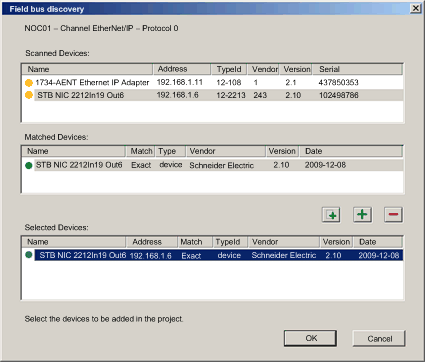Confirm the dialog with OK
Screen dimensions: 426x363
click(x=310, y=338)
